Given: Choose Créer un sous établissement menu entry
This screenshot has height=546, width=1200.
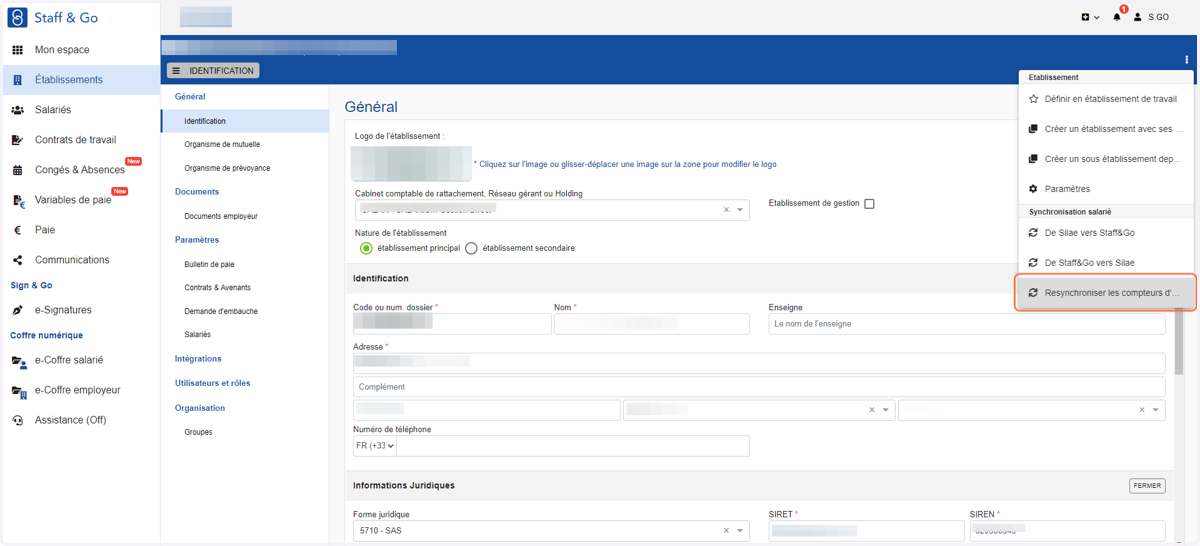Looking at the screenshot, I should 1106,159.
